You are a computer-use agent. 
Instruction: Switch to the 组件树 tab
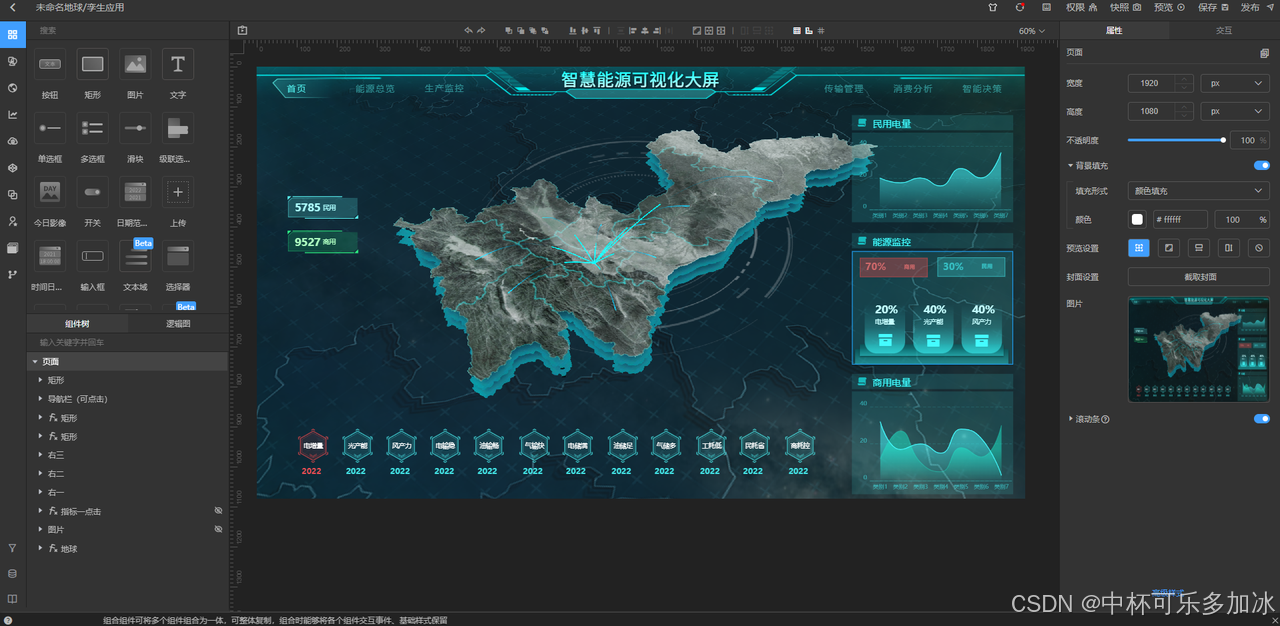click(77, 324)
